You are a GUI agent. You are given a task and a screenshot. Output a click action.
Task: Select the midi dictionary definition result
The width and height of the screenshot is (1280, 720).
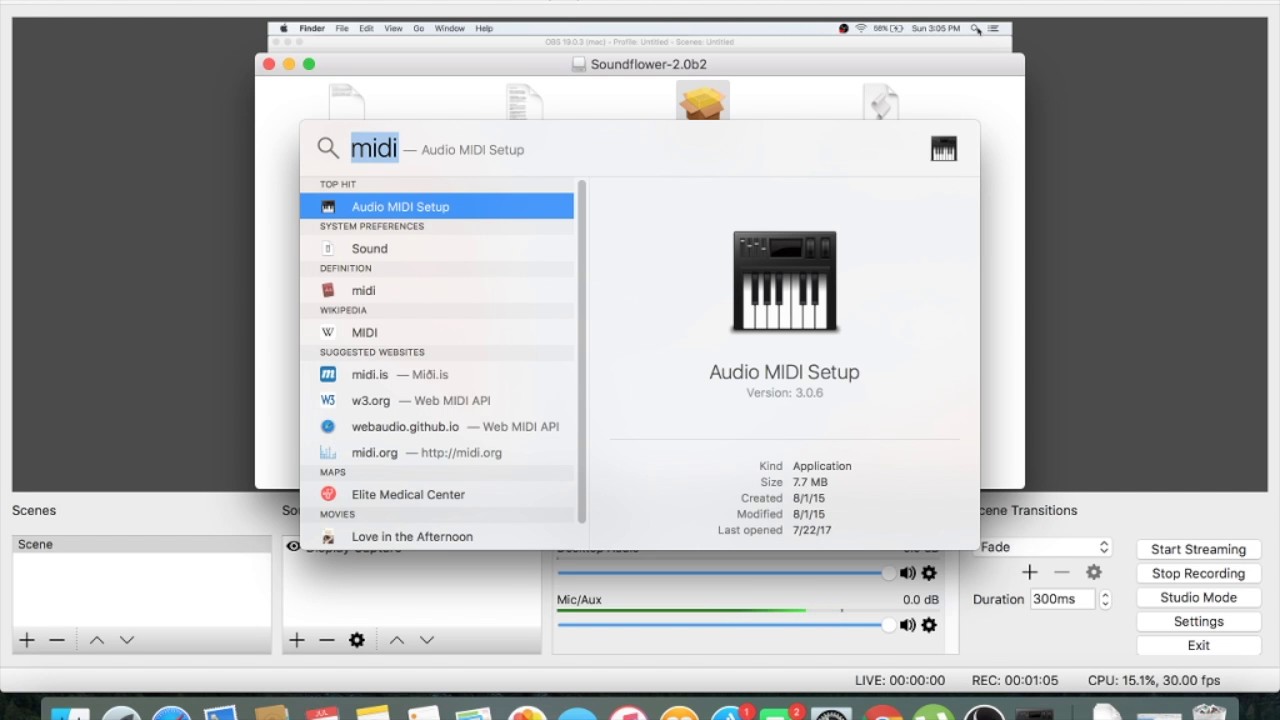(437, 290)
